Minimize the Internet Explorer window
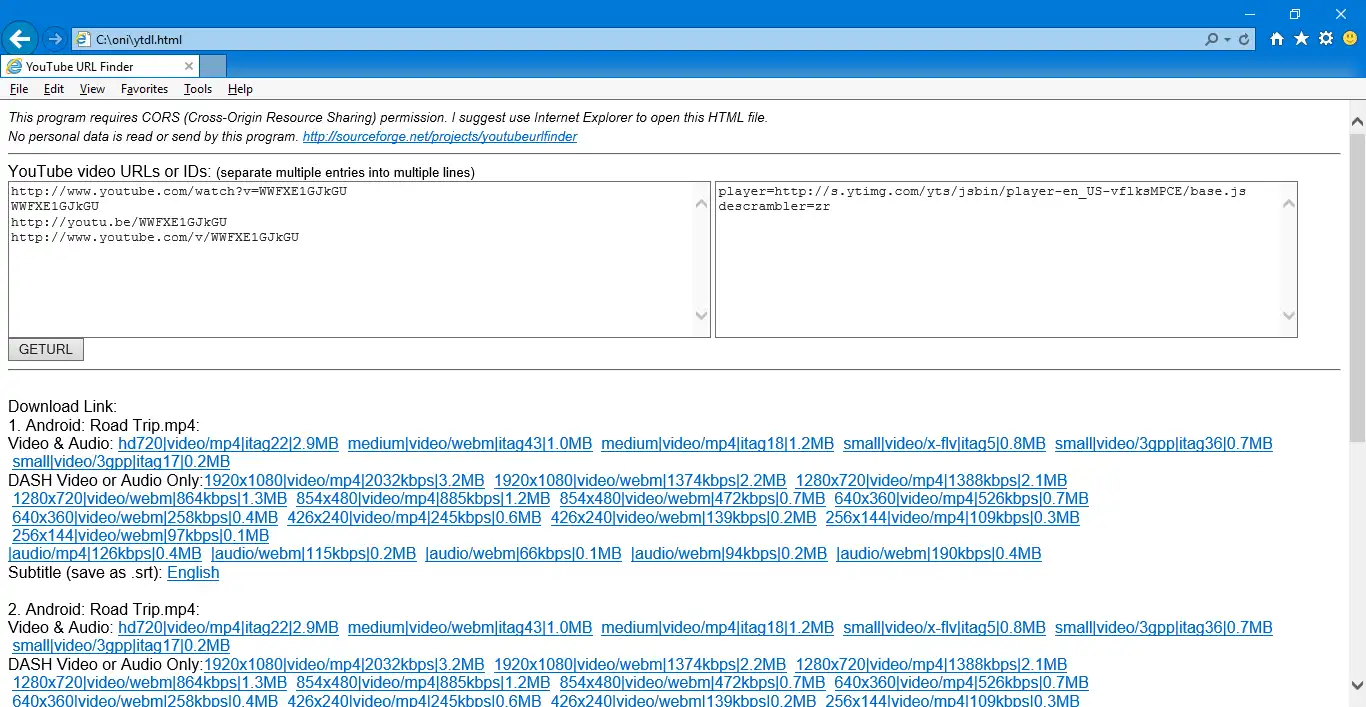The height and width of the screenshot is (707, 1366). [1249, 14]
